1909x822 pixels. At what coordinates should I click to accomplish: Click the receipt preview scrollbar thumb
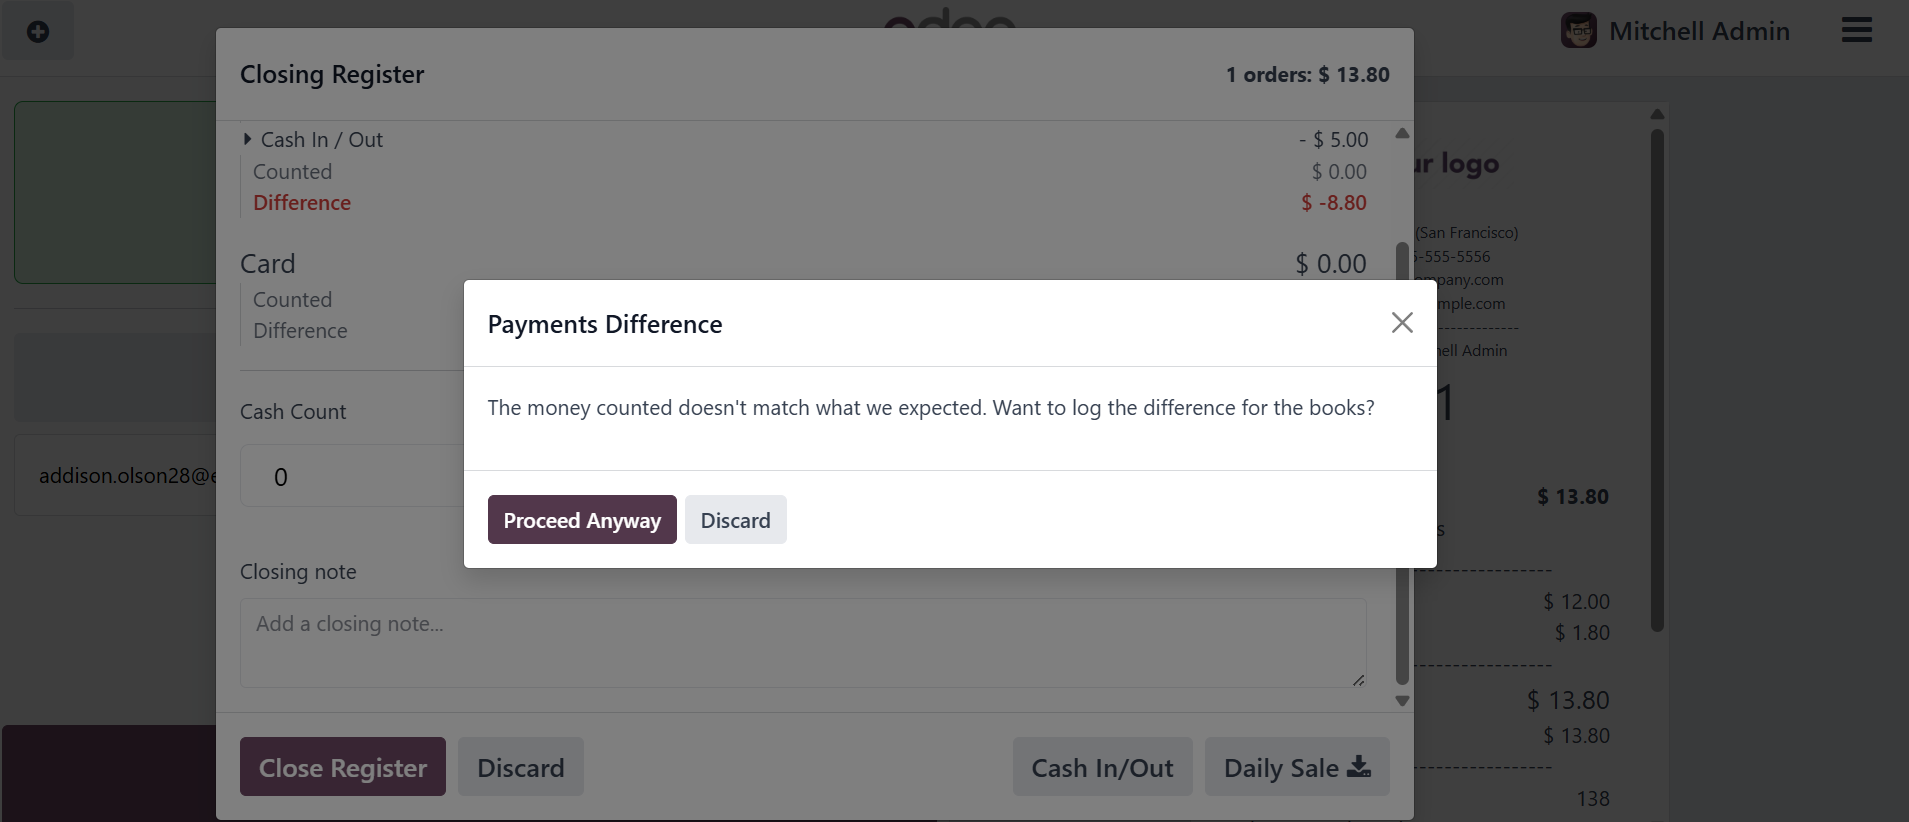pyautogui.click(x=1657, y=380)
